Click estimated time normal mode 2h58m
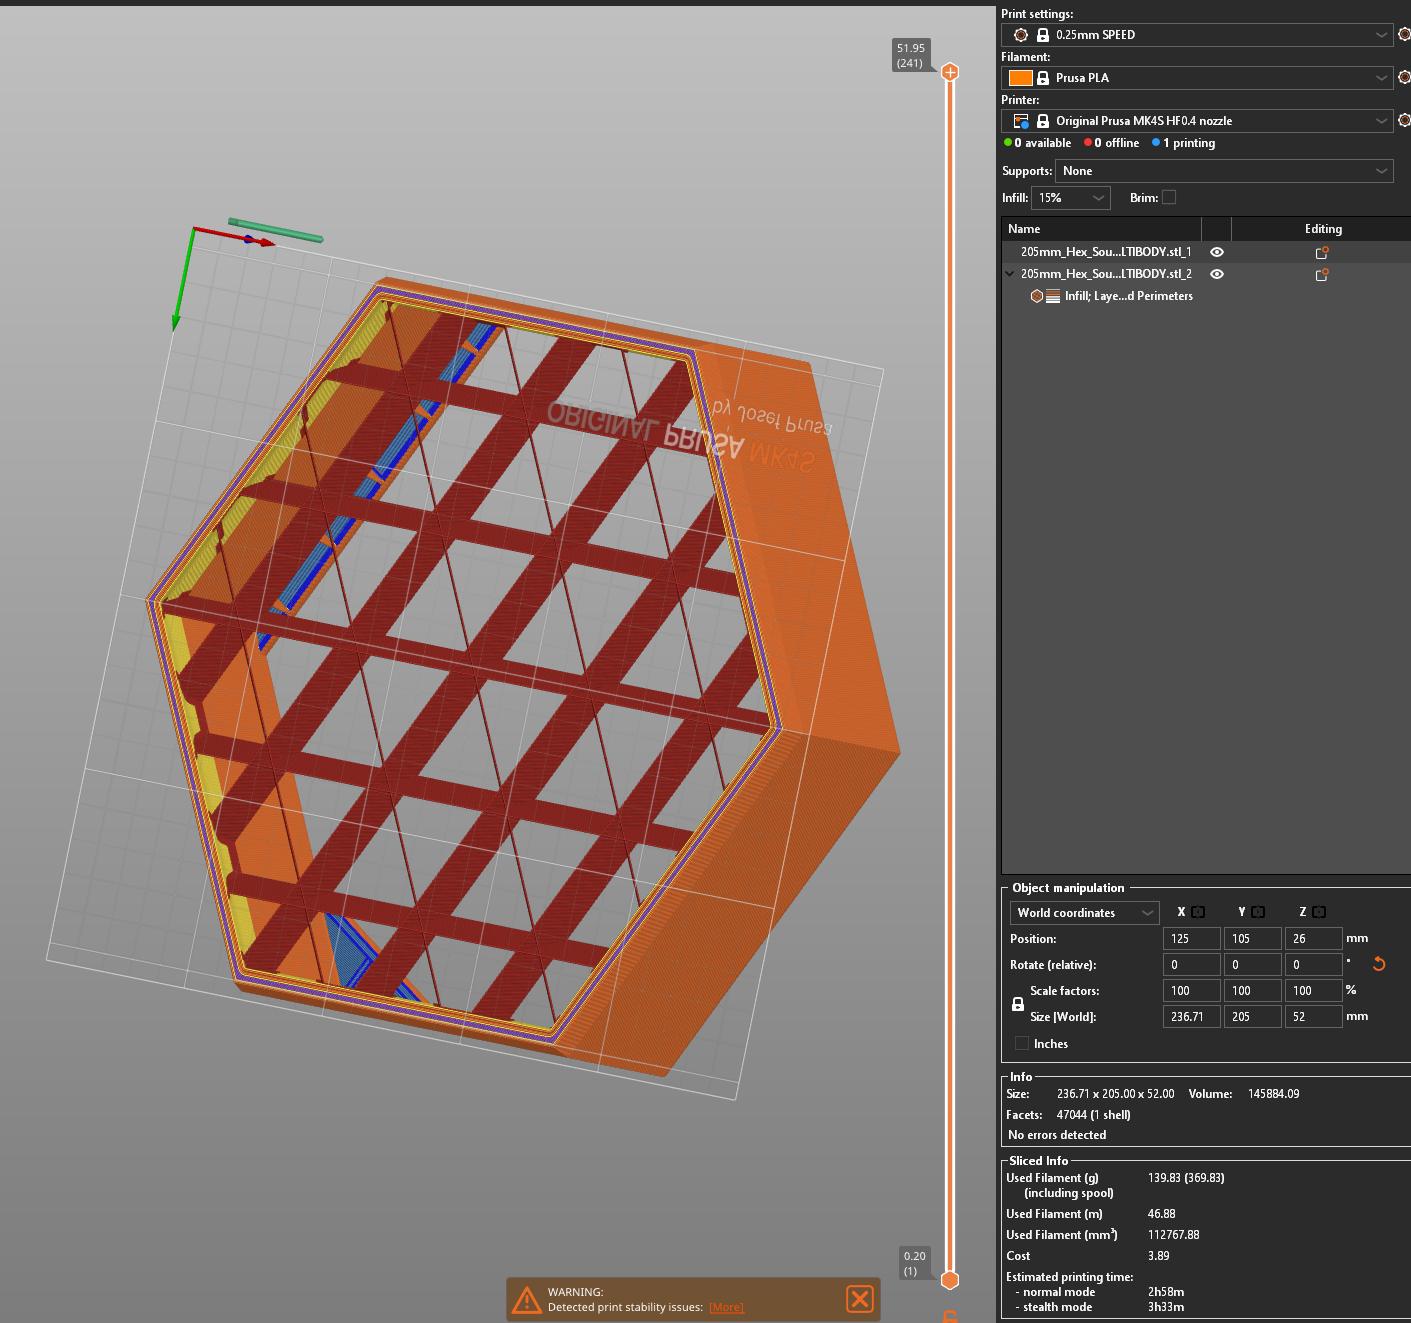The height and width of the screenshot is (1323, 1411). tap(1166, 1292)
